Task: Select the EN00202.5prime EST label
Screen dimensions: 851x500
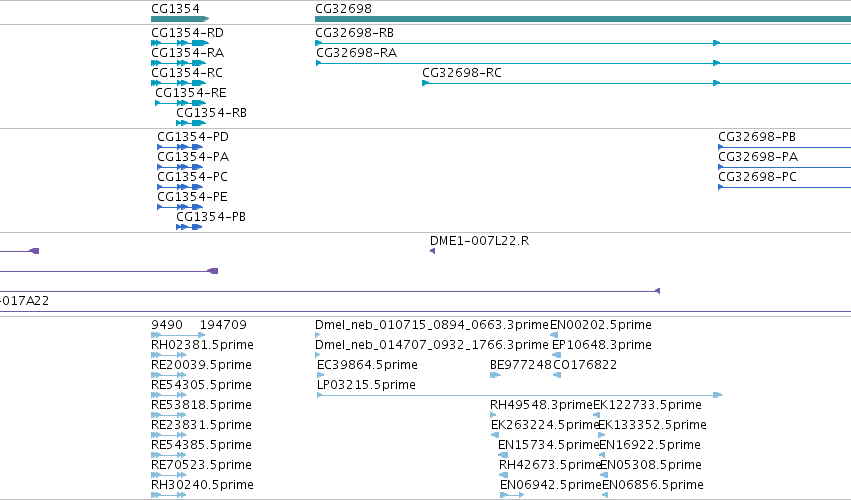Action: [x=600, y=325]
